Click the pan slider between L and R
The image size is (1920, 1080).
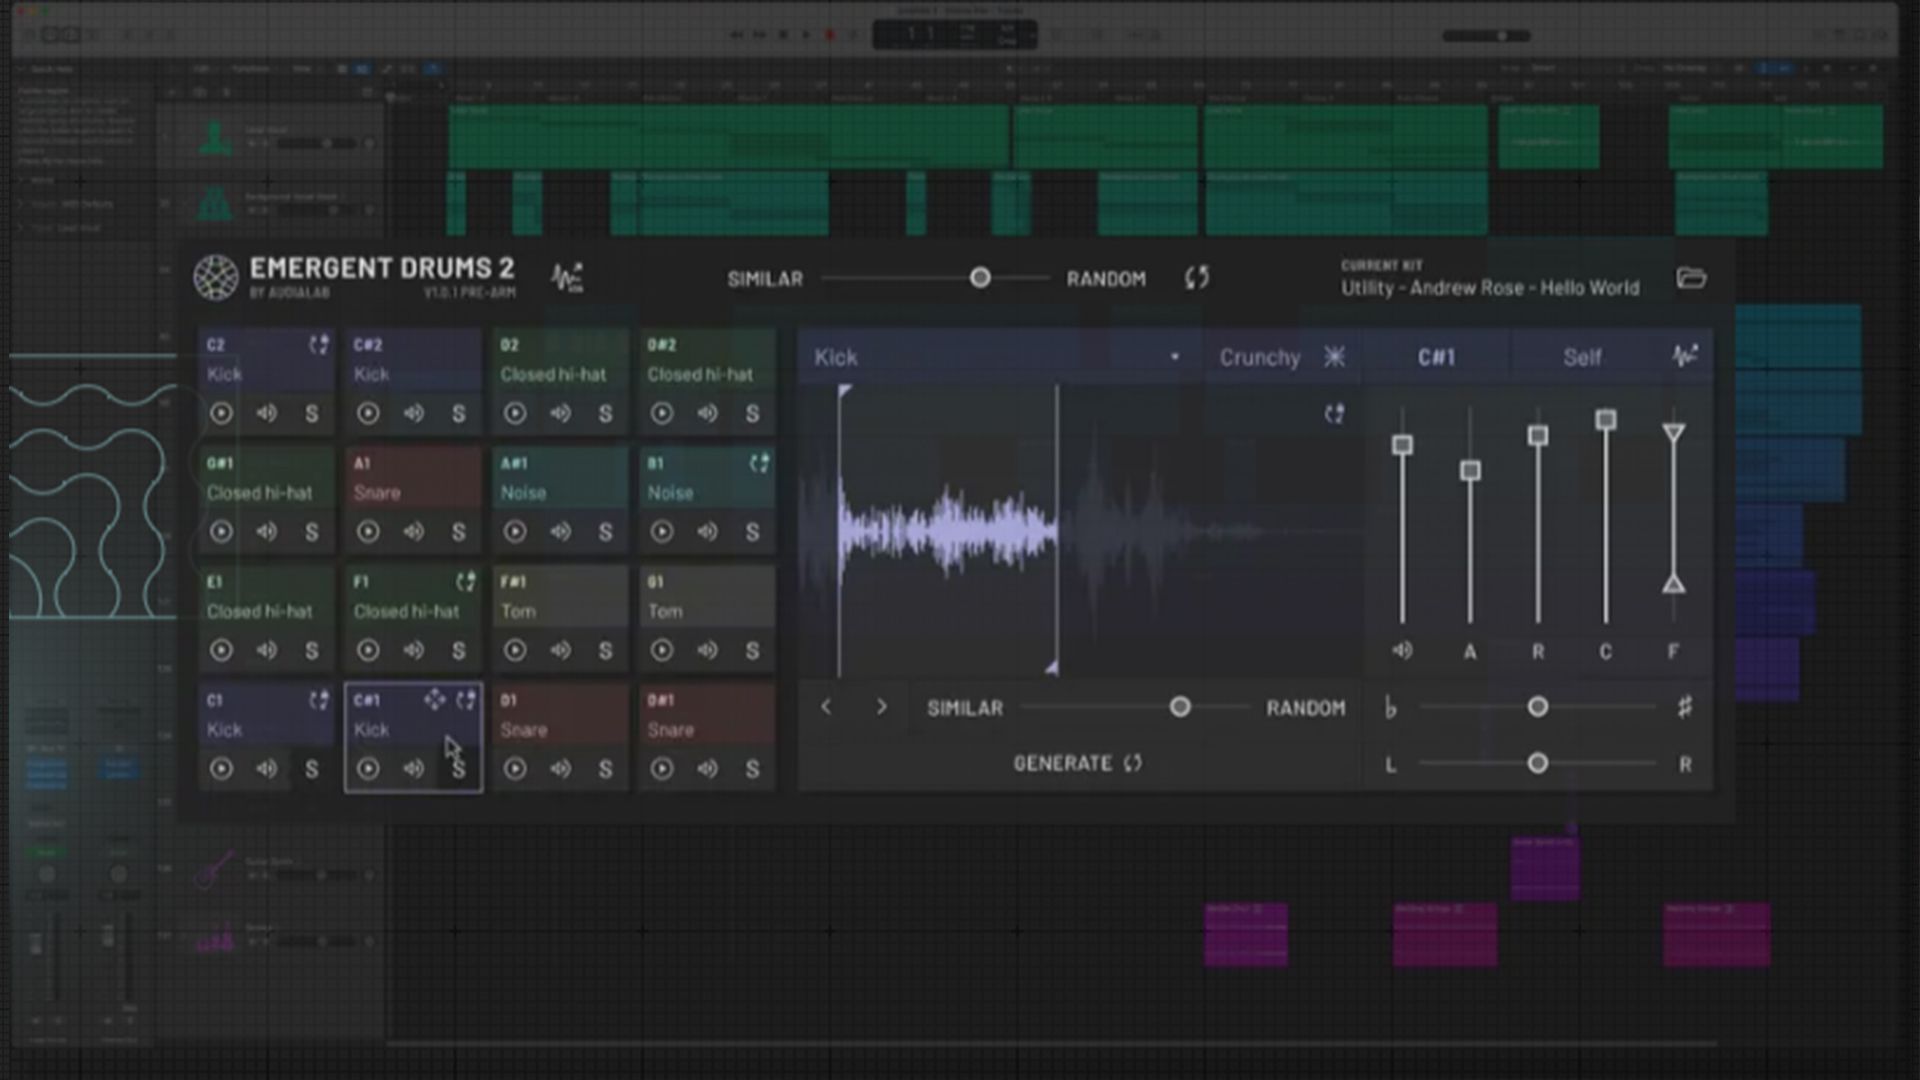[x=1537, y=763]
